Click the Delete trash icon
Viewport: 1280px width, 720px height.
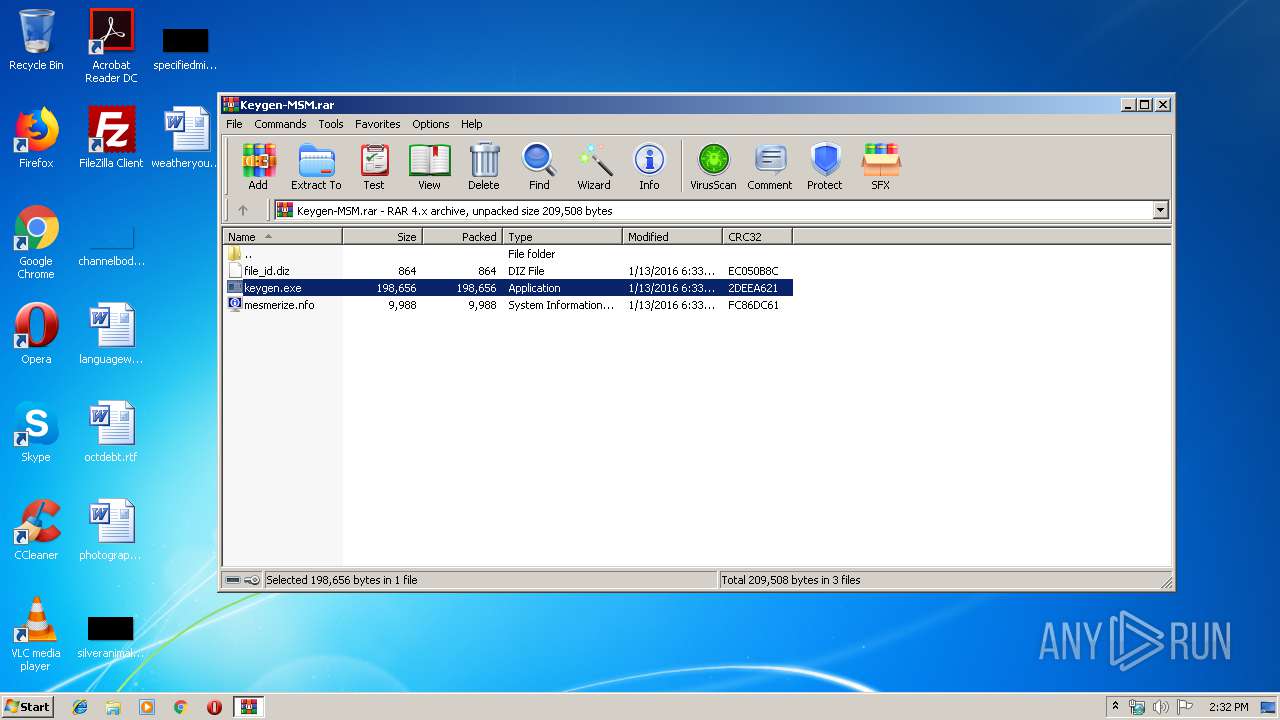(484, 166)
